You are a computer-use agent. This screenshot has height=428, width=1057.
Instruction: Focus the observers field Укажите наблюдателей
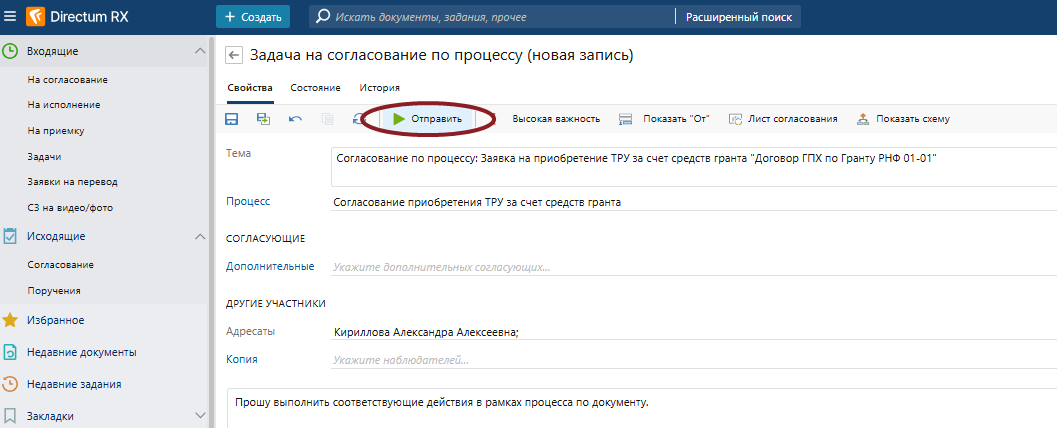(694, 360)
